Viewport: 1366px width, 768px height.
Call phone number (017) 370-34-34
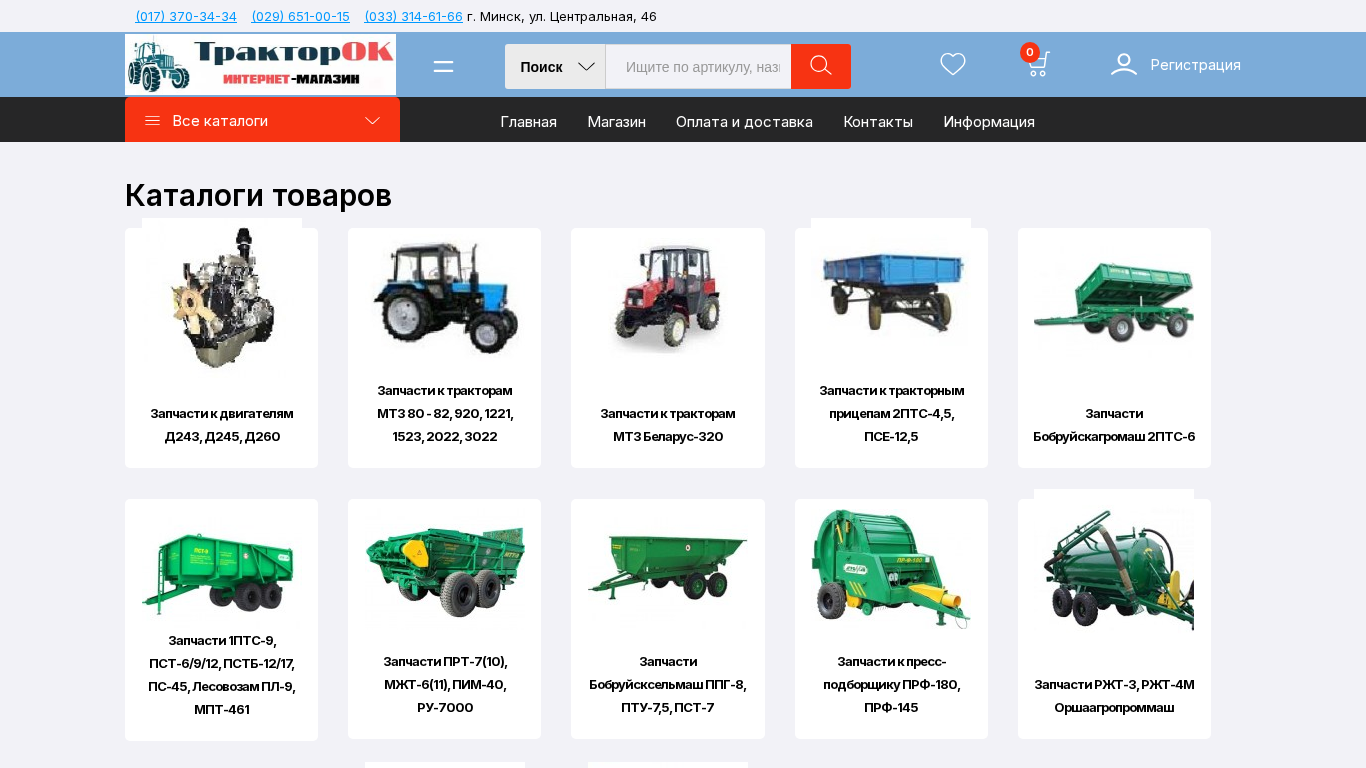click(x=186, y=16)
